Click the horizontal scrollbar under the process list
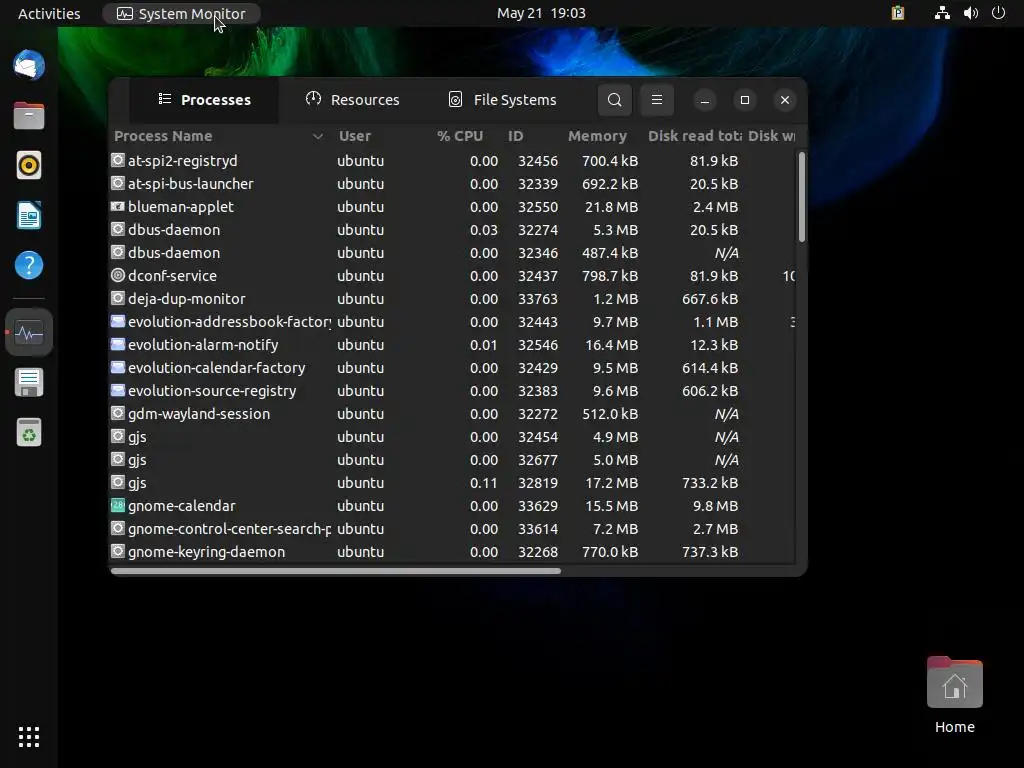This screenshot has width=1024, height=768. tap(336, 571)
